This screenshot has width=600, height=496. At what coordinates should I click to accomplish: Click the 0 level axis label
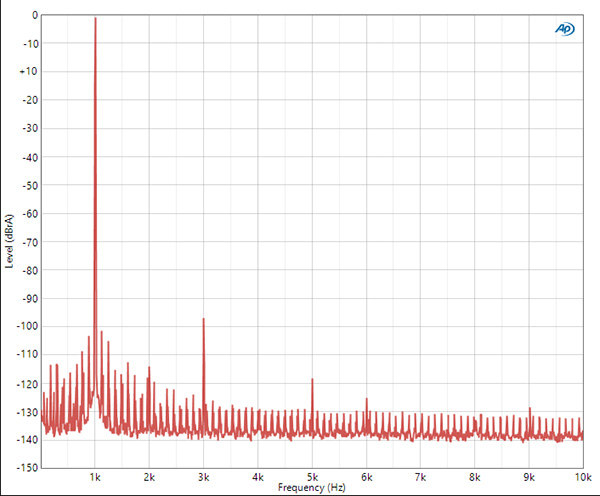click(35, 16)
